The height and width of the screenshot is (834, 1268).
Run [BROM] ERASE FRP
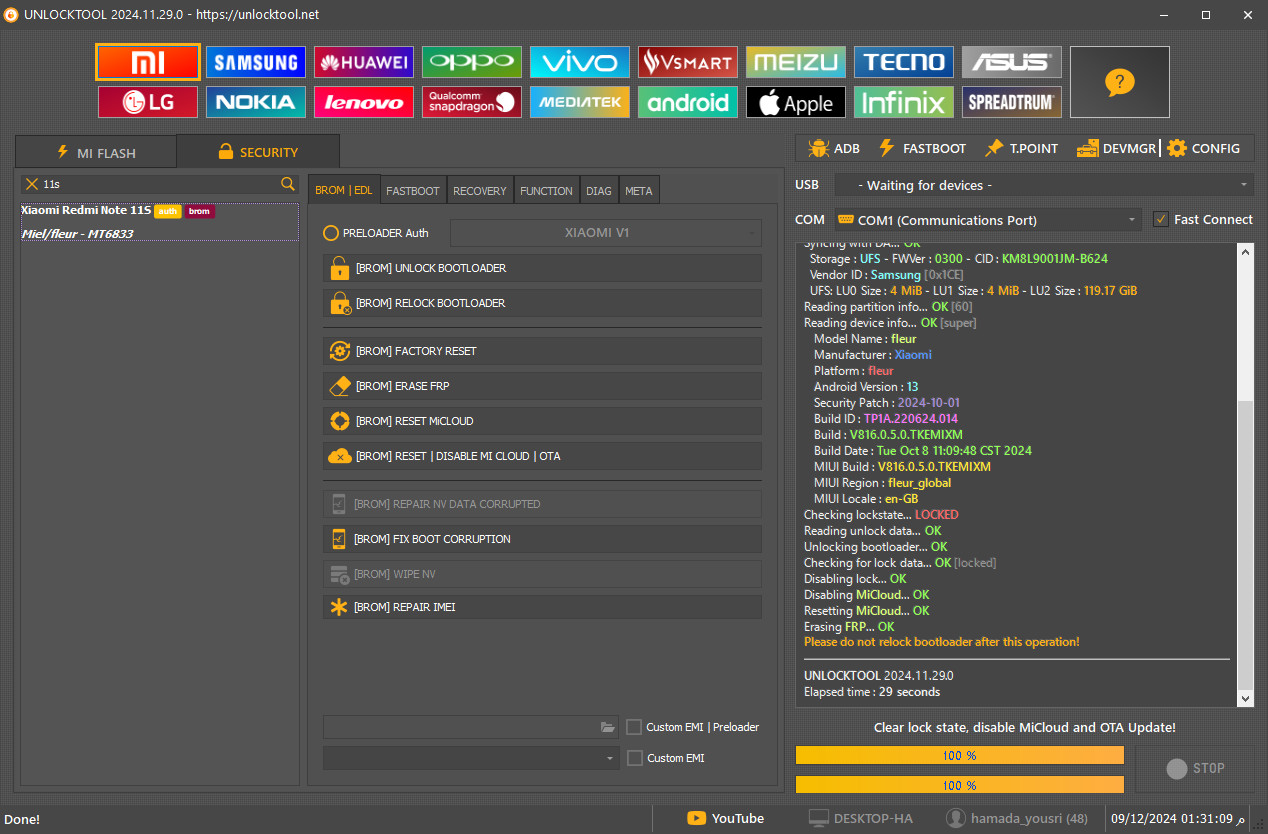point(542,386)
